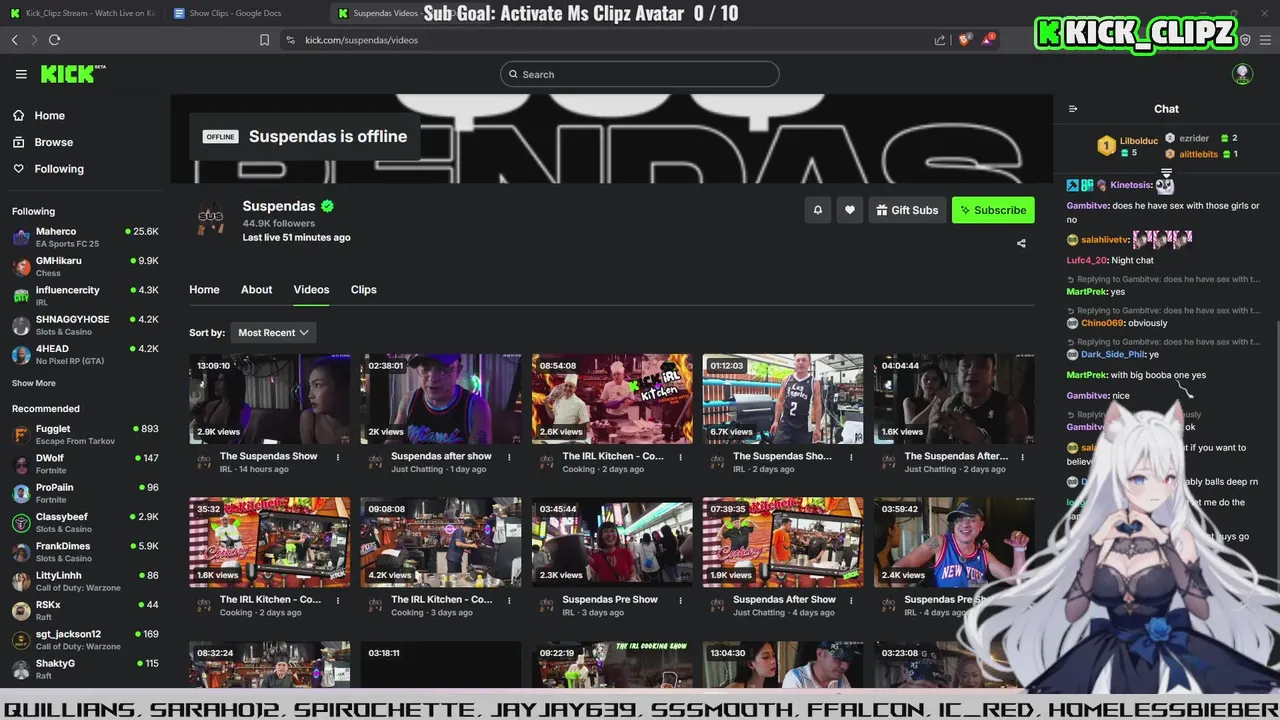
Task: Click the Suspendas channel avatar
Action: pos(211,216)
